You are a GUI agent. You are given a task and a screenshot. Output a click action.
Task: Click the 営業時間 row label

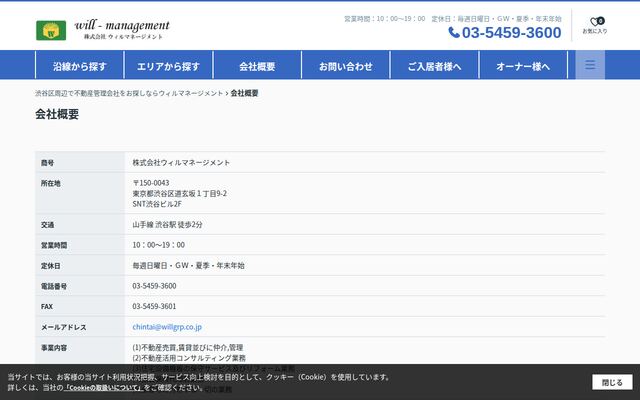coord(54,245)
